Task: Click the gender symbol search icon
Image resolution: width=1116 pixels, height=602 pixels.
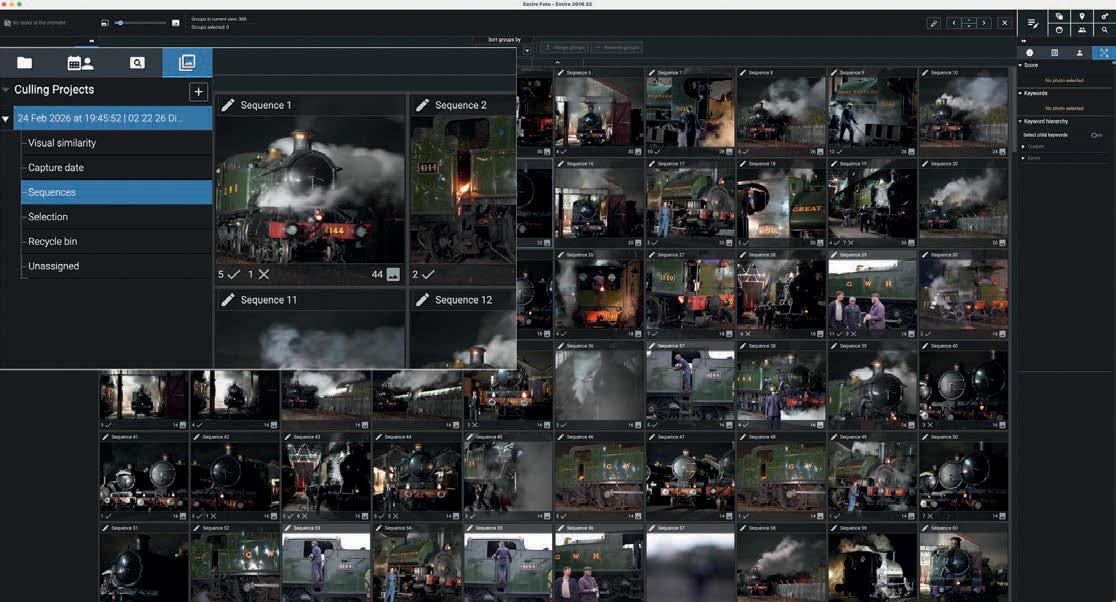Action: coord(1105,16)
